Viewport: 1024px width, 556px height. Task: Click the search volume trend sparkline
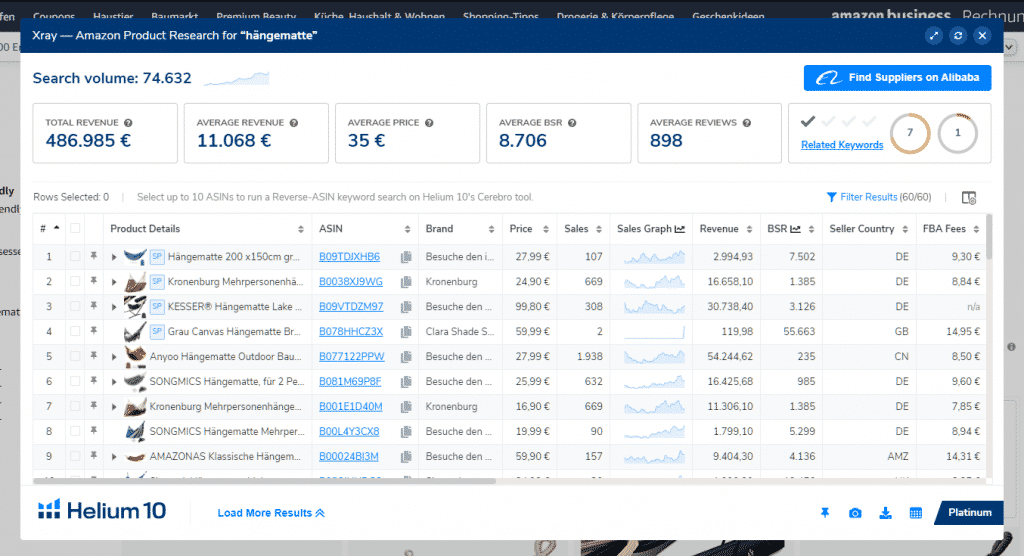(x=236, y=79)
